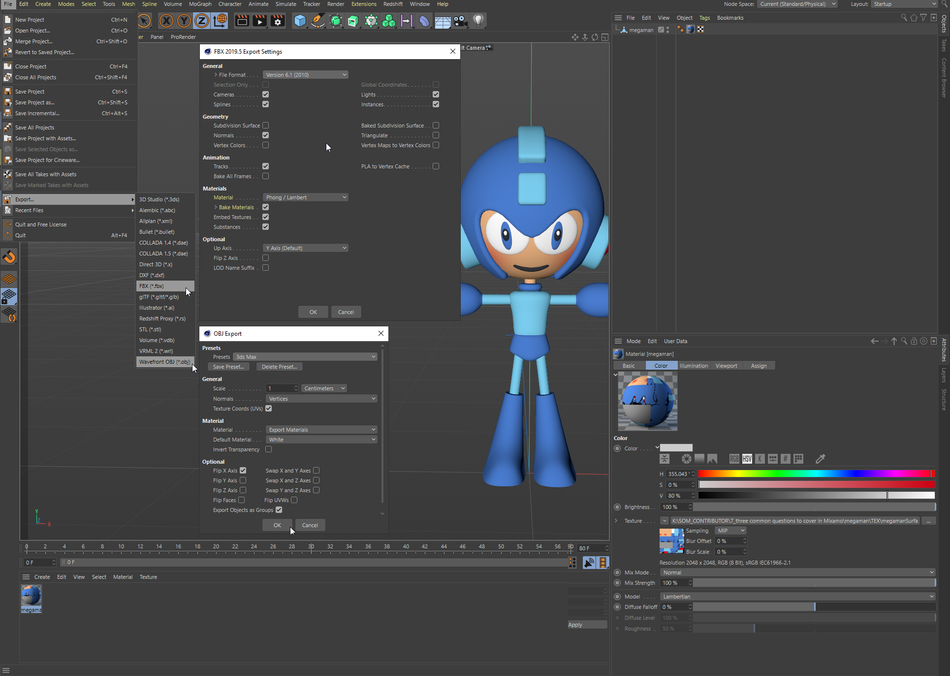The image size is (950, 676).
Task: Toggle Normals checkbox in FBX Geometry
Action: pos(265,135)
